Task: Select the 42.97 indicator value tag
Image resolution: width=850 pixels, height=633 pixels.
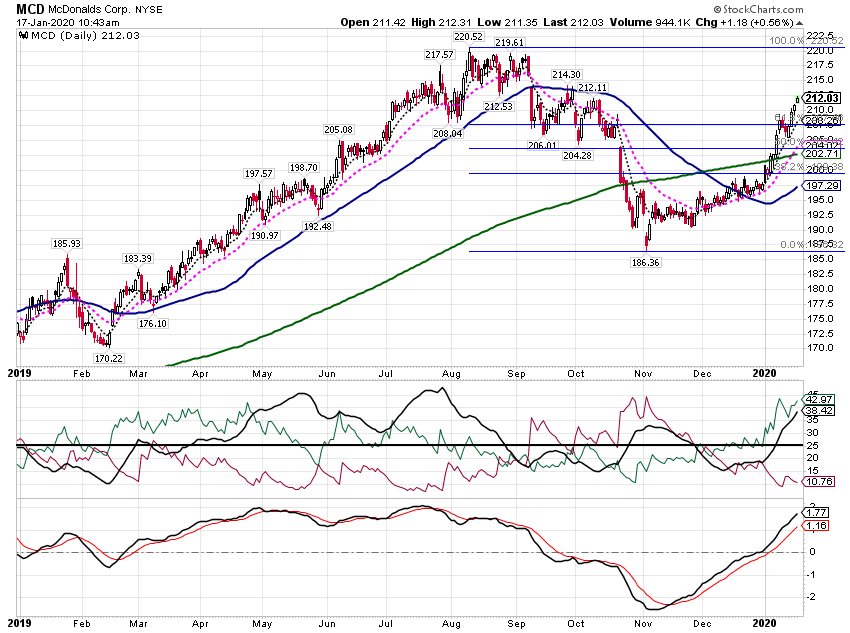Action: tap(819, 400)
